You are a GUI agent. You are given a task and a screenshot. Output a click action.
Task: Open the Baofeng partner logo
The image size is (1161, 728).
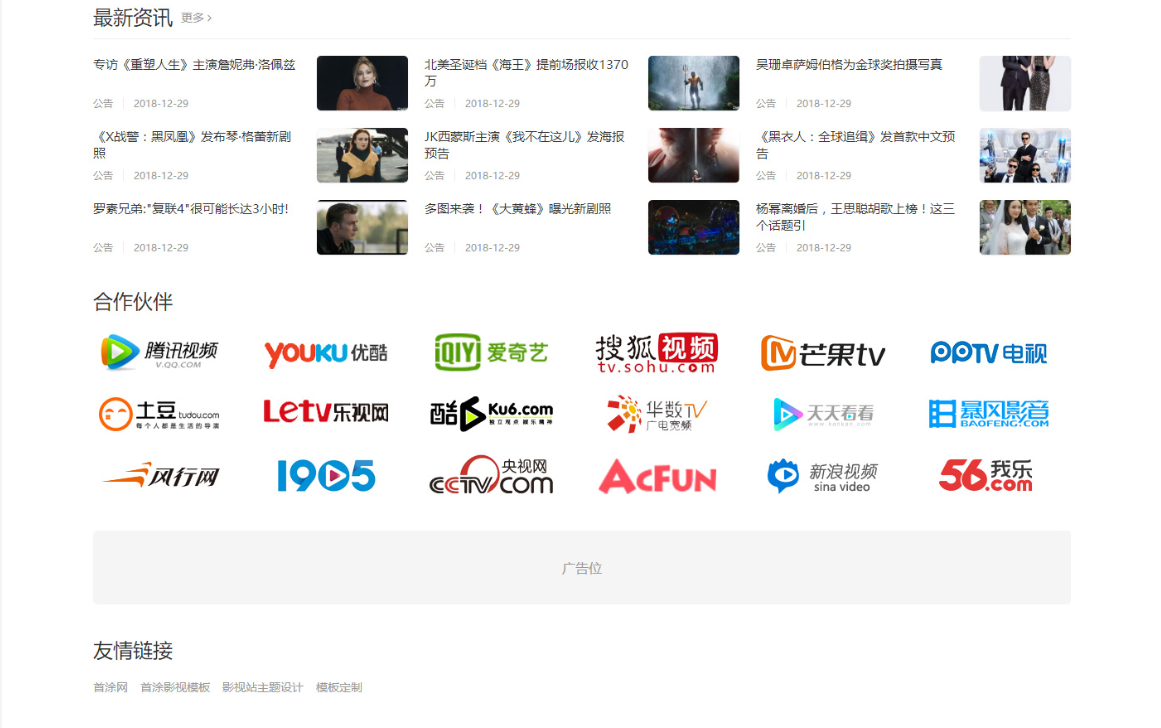click(x=988, y=413)
